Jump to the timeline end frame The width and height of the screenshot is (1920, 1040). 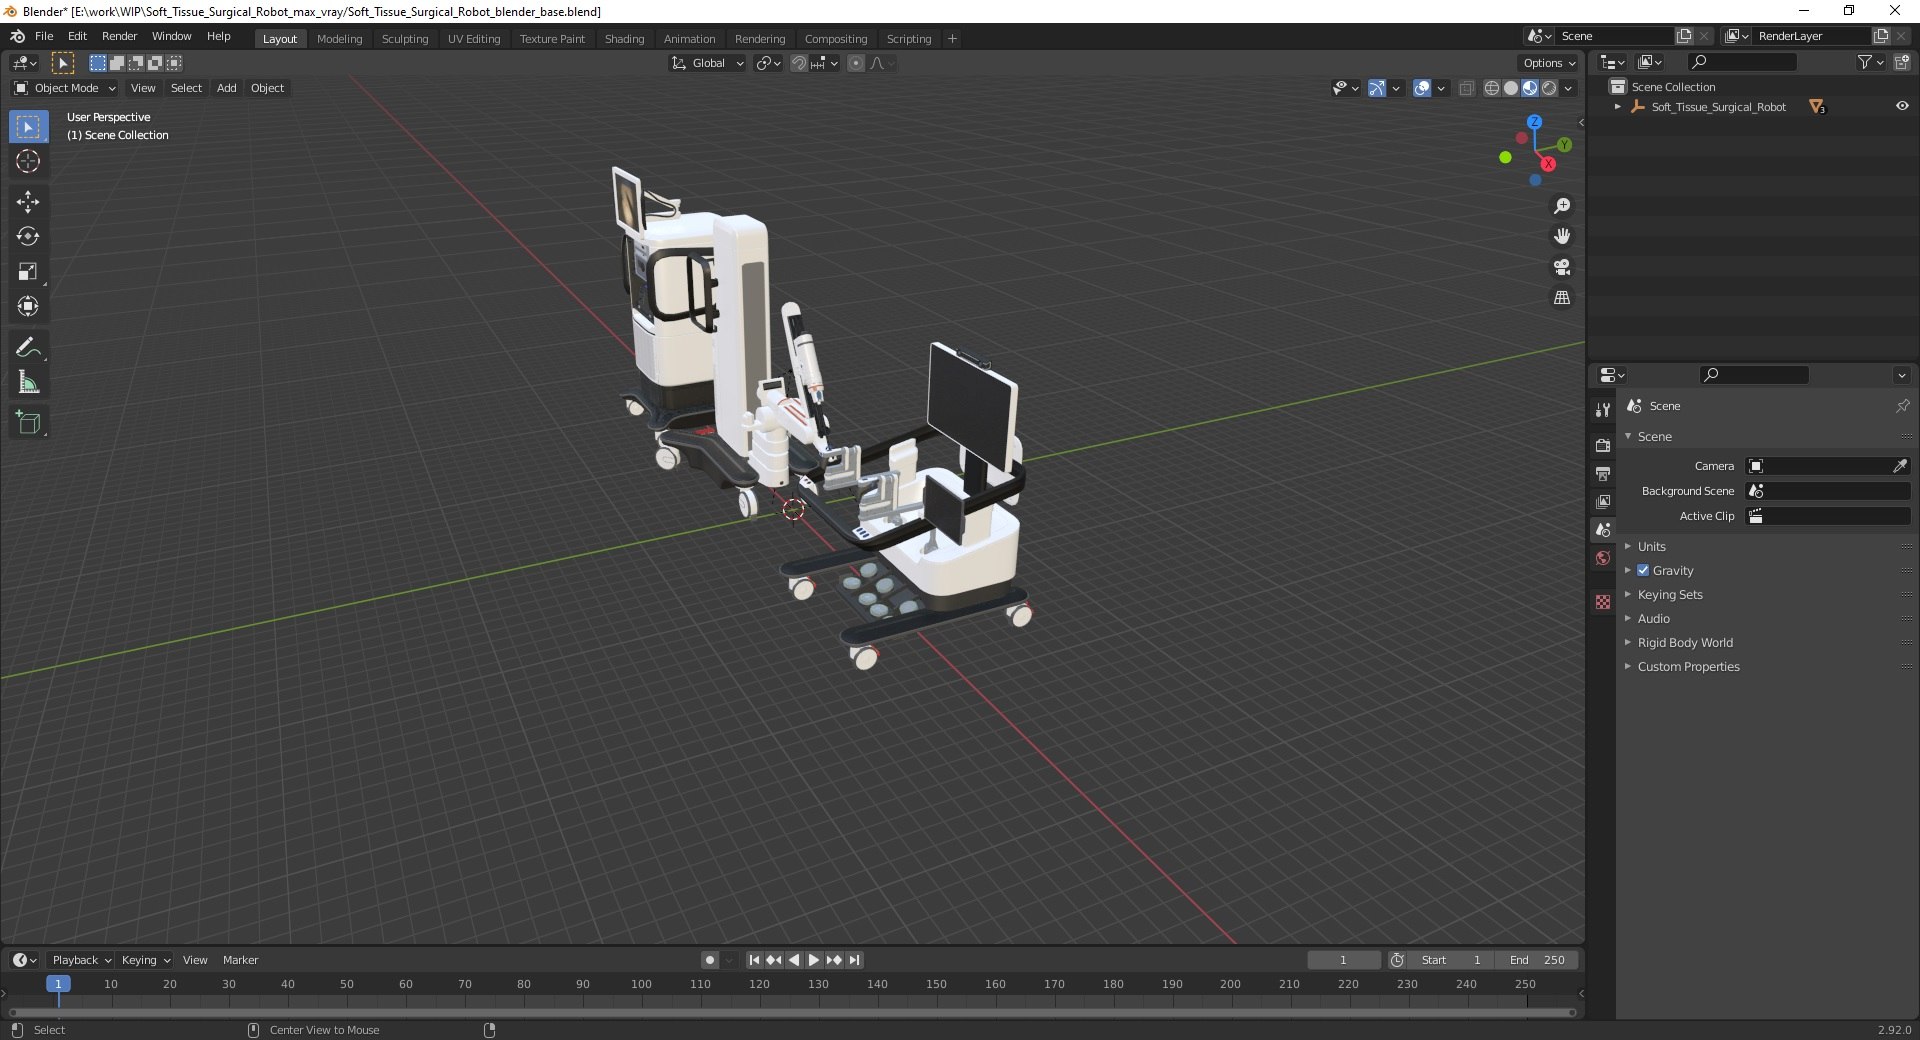click(854, 960)
